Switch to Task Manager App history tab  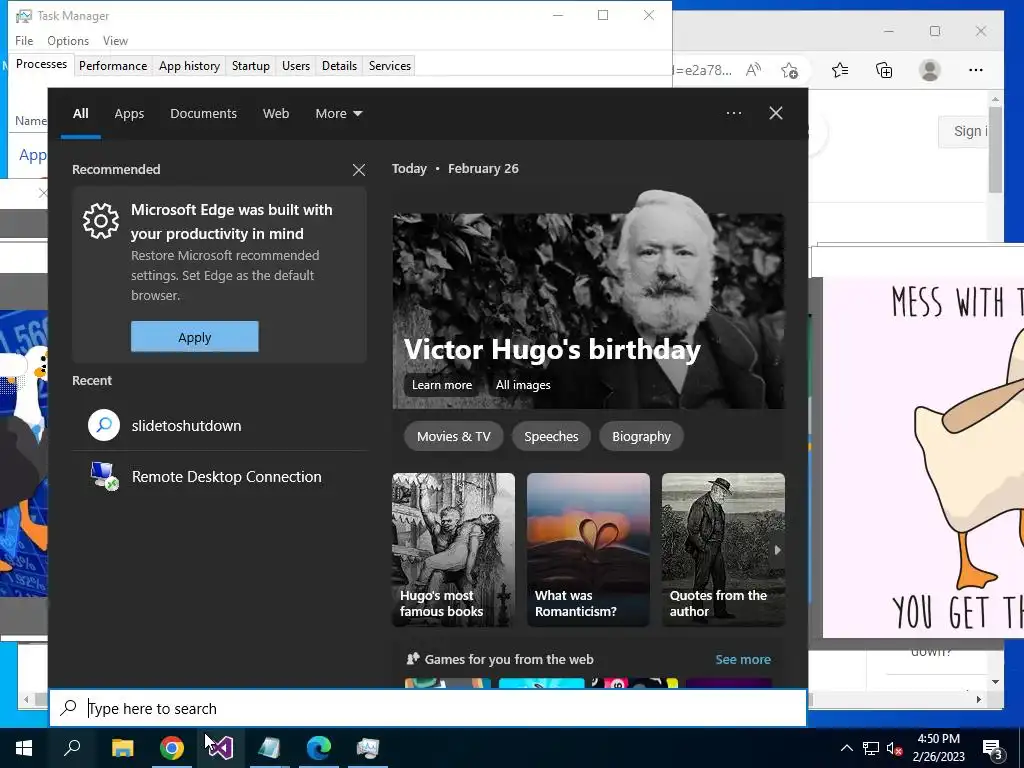(189, 65)
